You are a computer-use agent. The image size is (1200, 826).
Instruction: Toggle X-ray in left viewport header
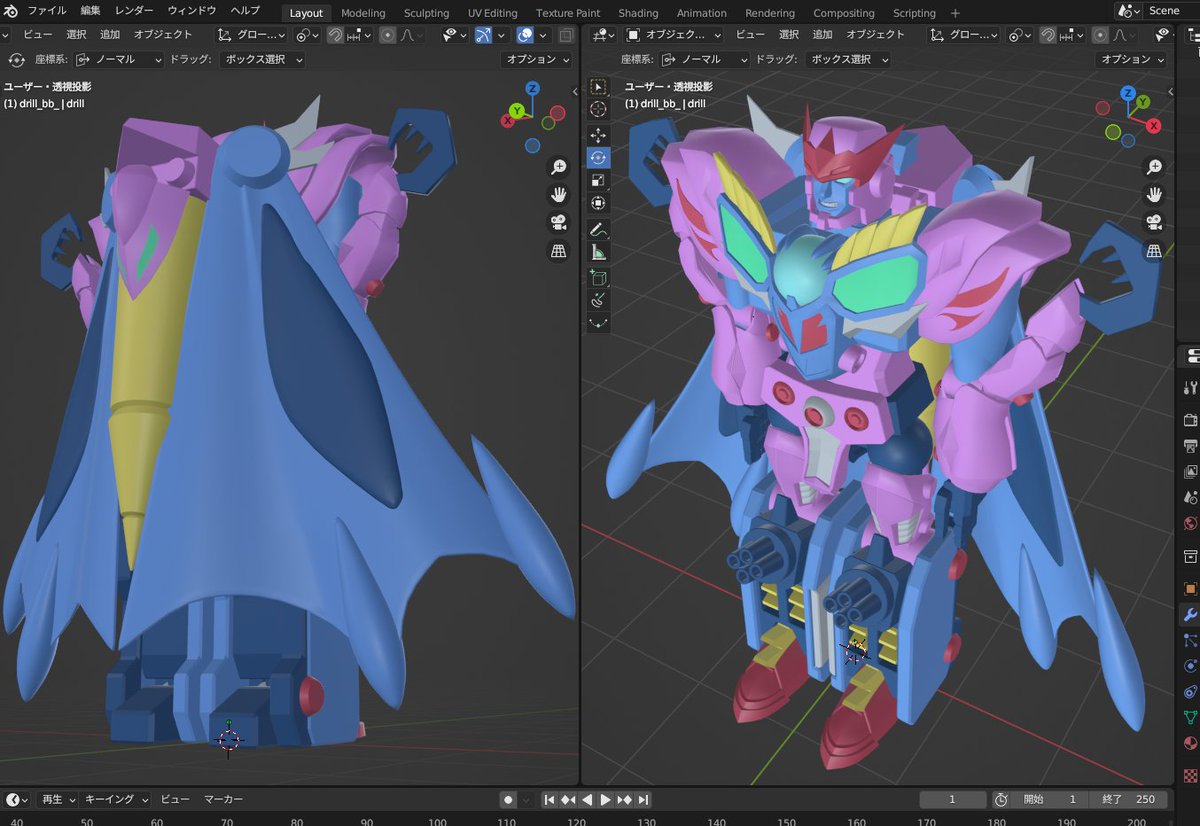click(566, 35)
